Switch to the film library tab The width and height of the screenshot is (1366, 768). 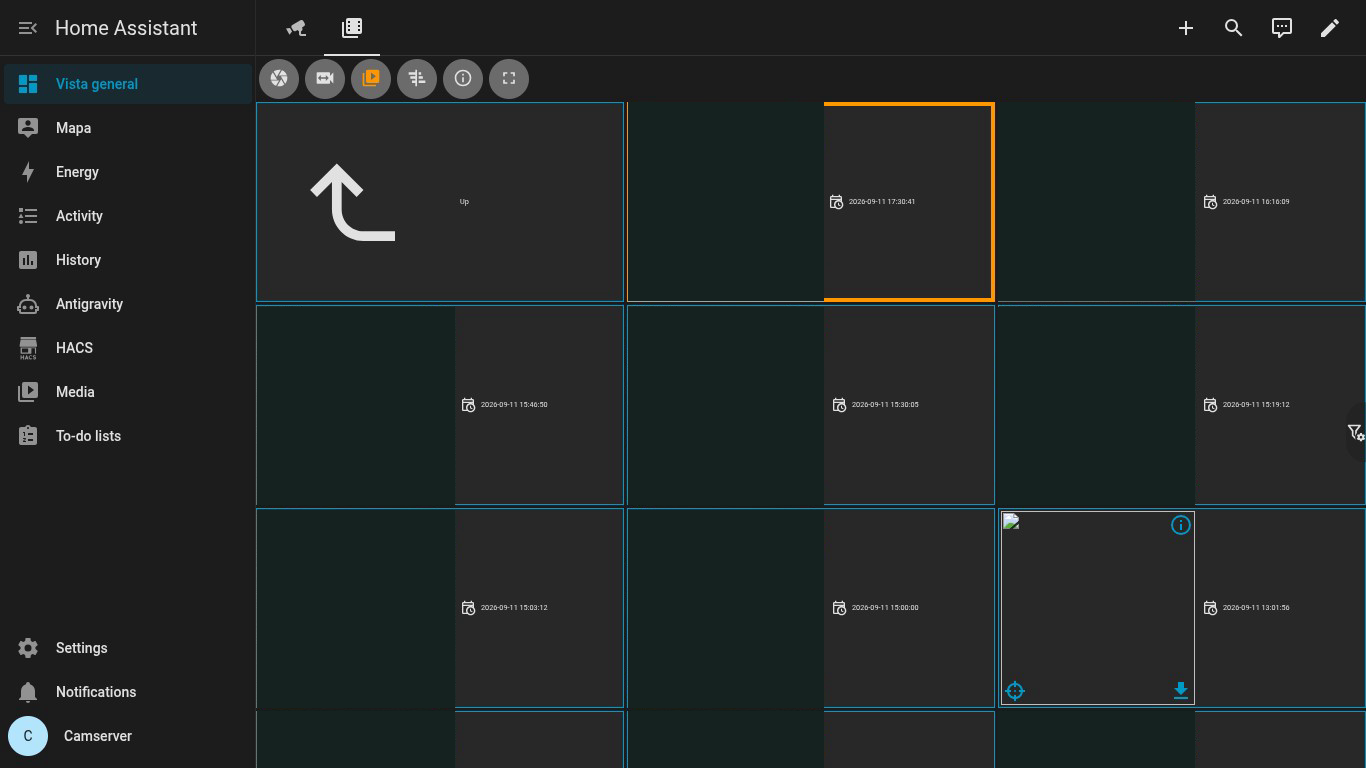(352, 28)
